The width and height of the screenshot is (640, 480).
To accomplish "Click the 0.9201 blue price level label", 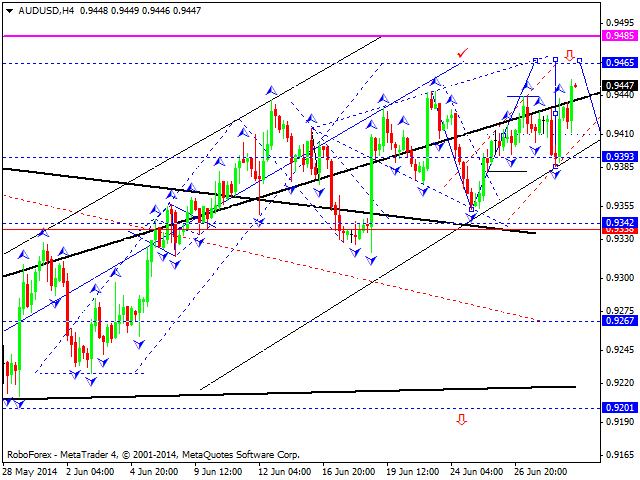I will click(x=620, y=407).
